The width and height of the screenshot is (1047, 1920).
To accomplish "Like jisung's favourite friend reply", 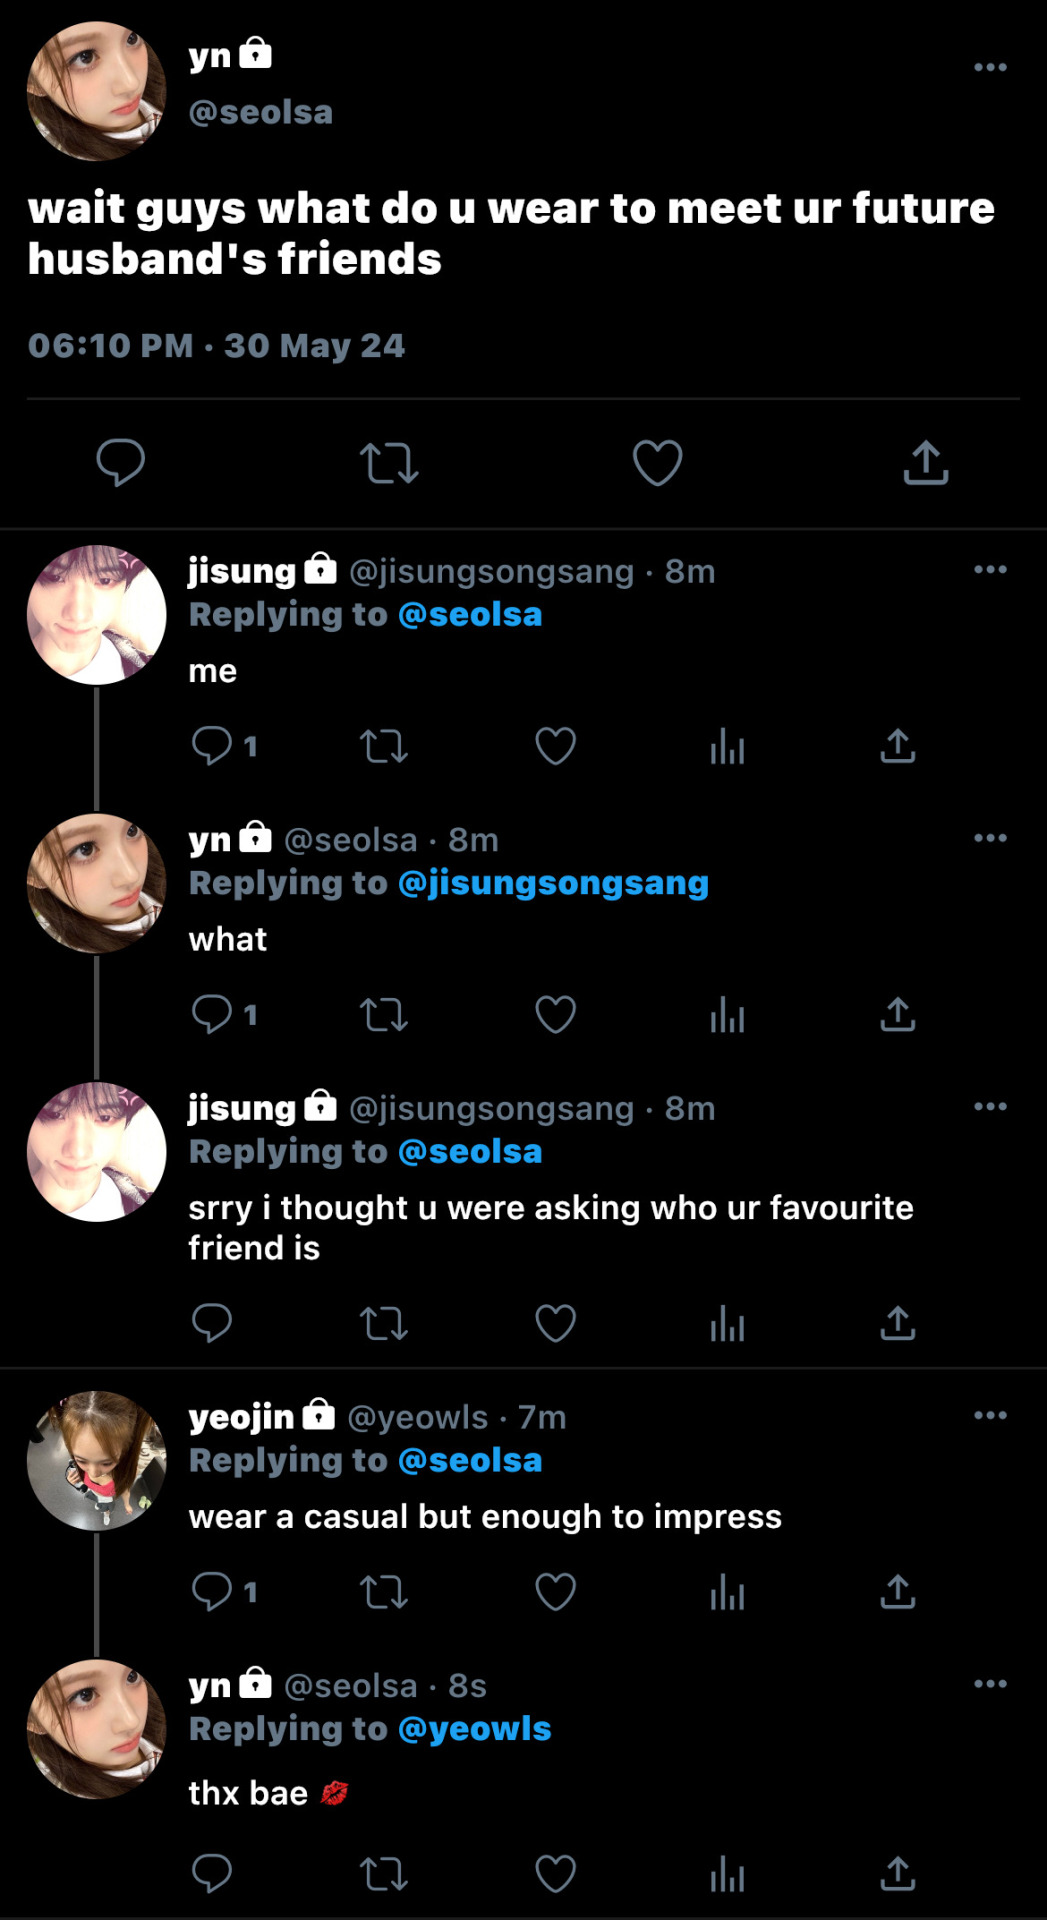I will (555, 1323).
